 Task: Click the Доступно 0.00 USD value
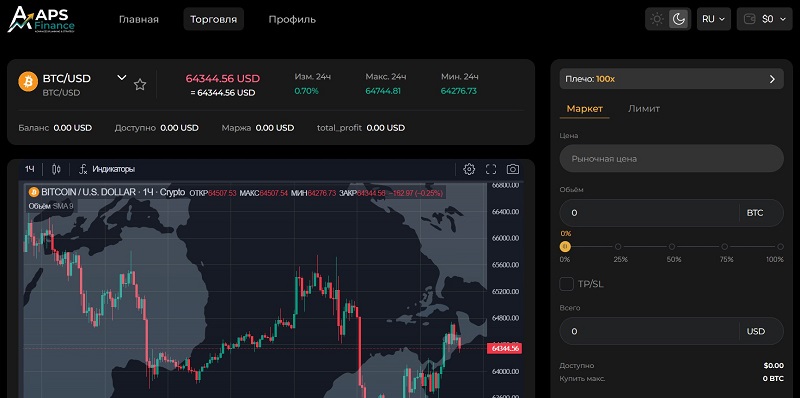pos(179,128)
